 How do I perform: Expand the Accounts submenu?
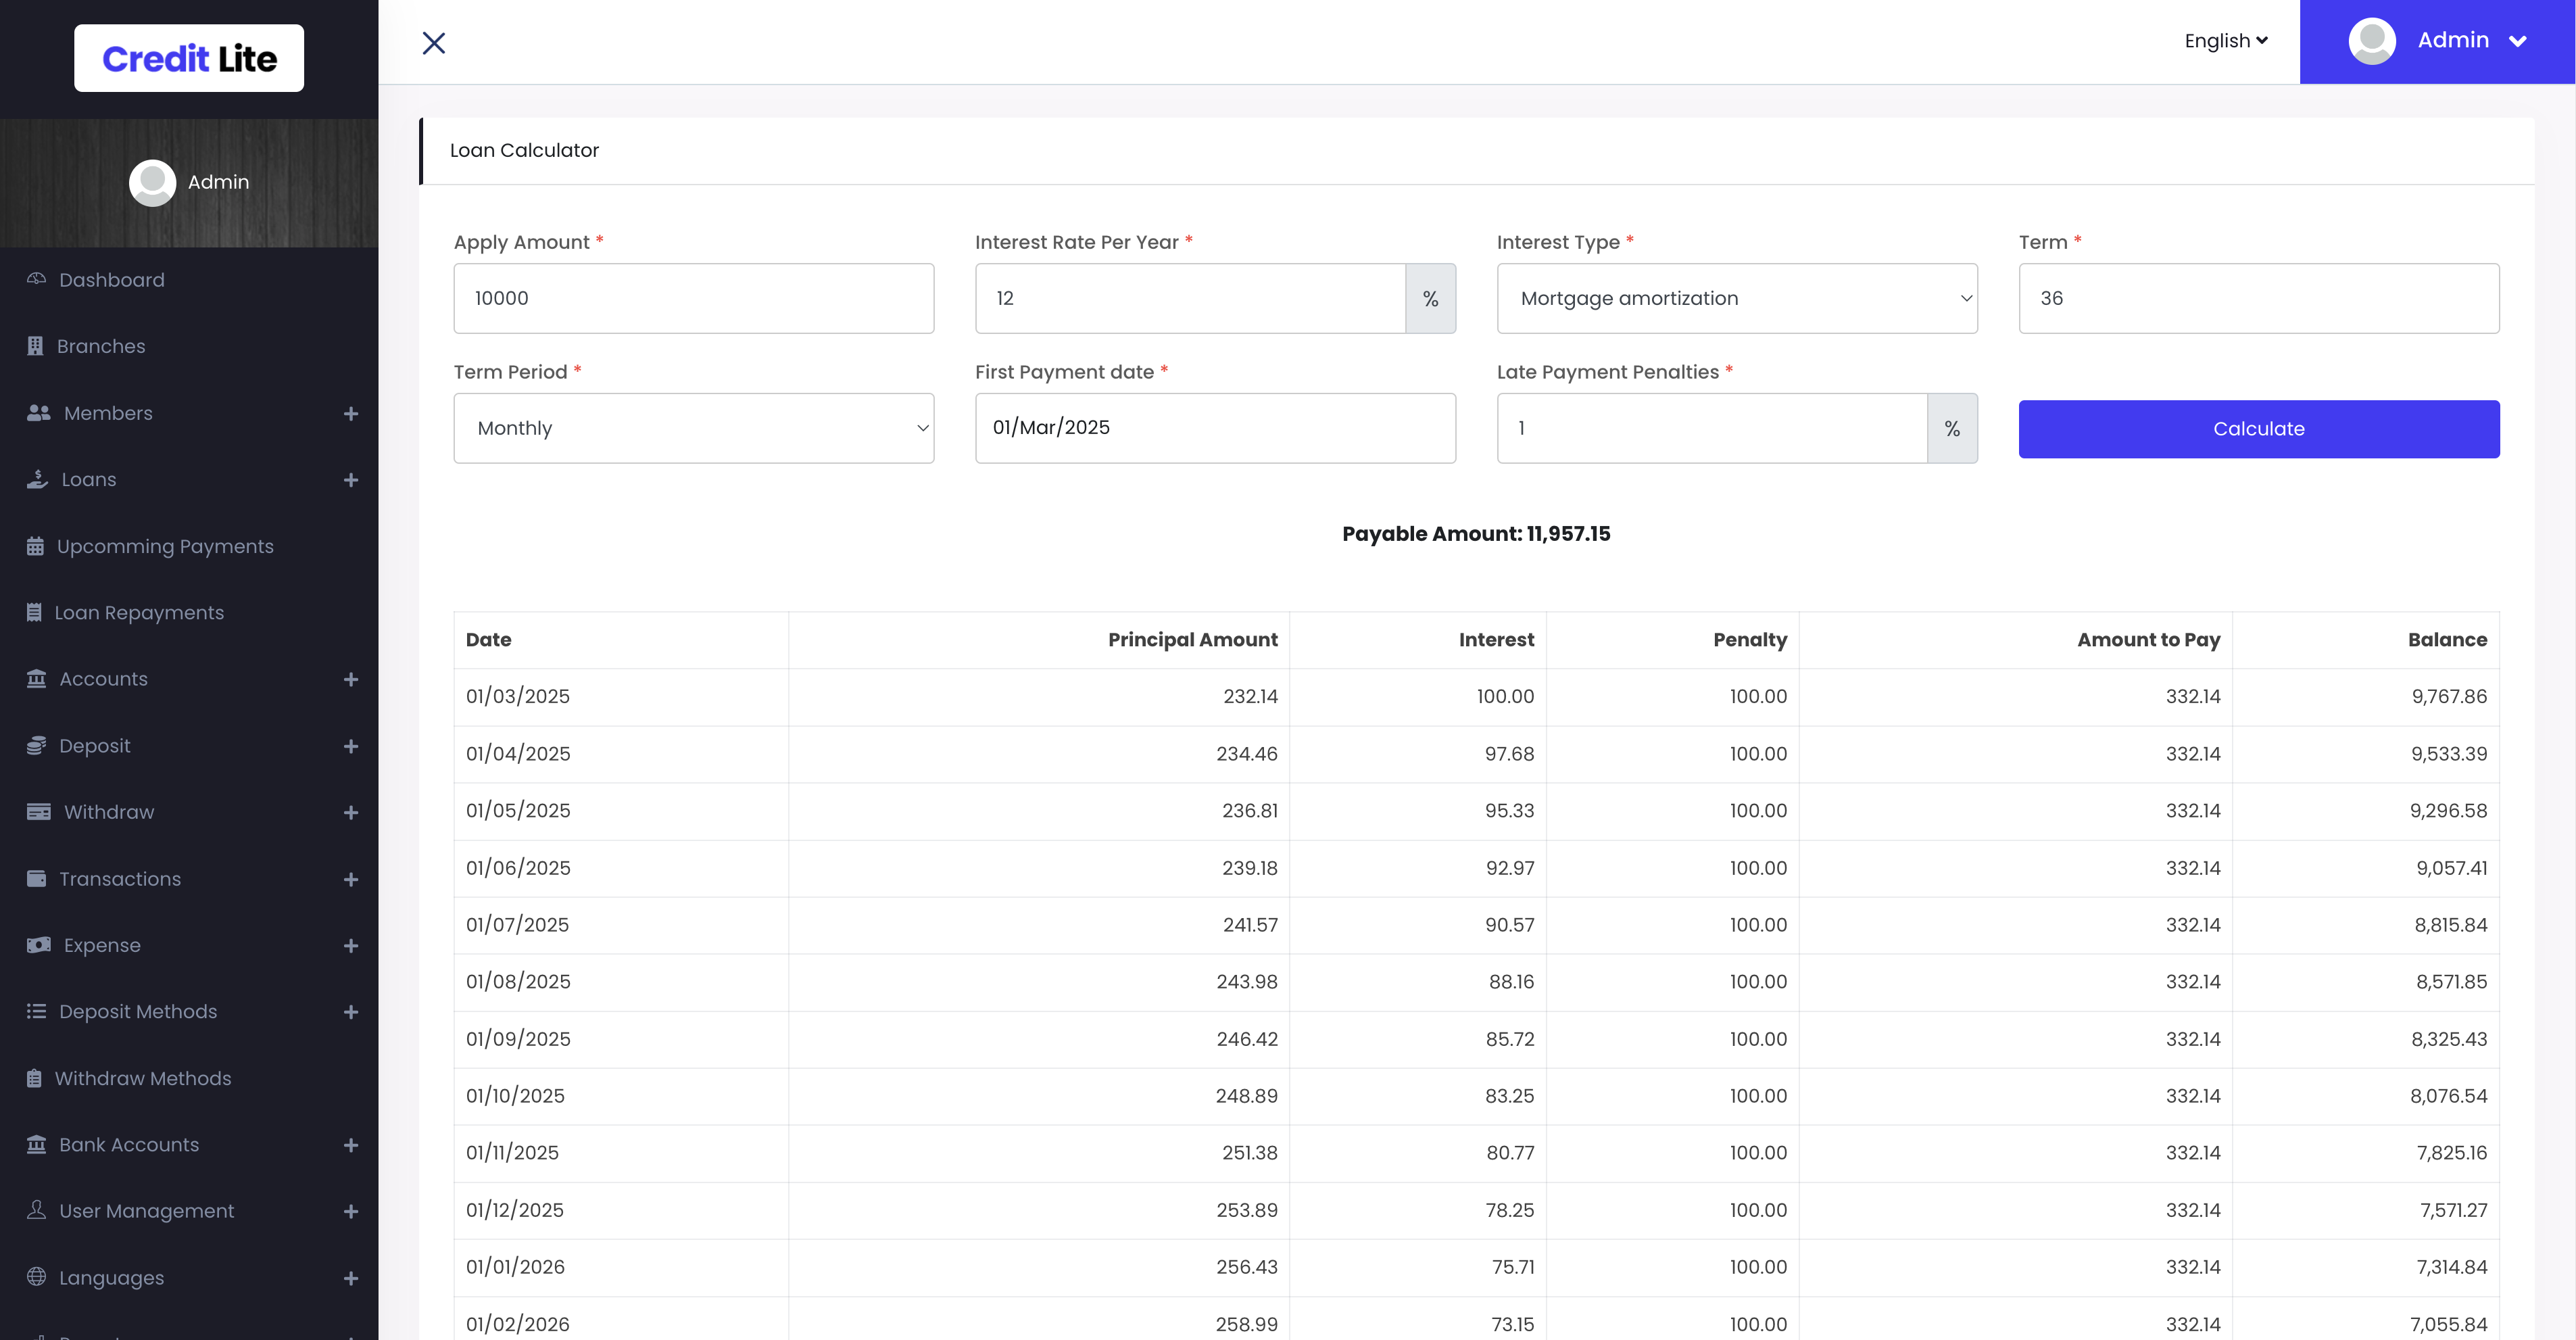click(x=351, y=679)
